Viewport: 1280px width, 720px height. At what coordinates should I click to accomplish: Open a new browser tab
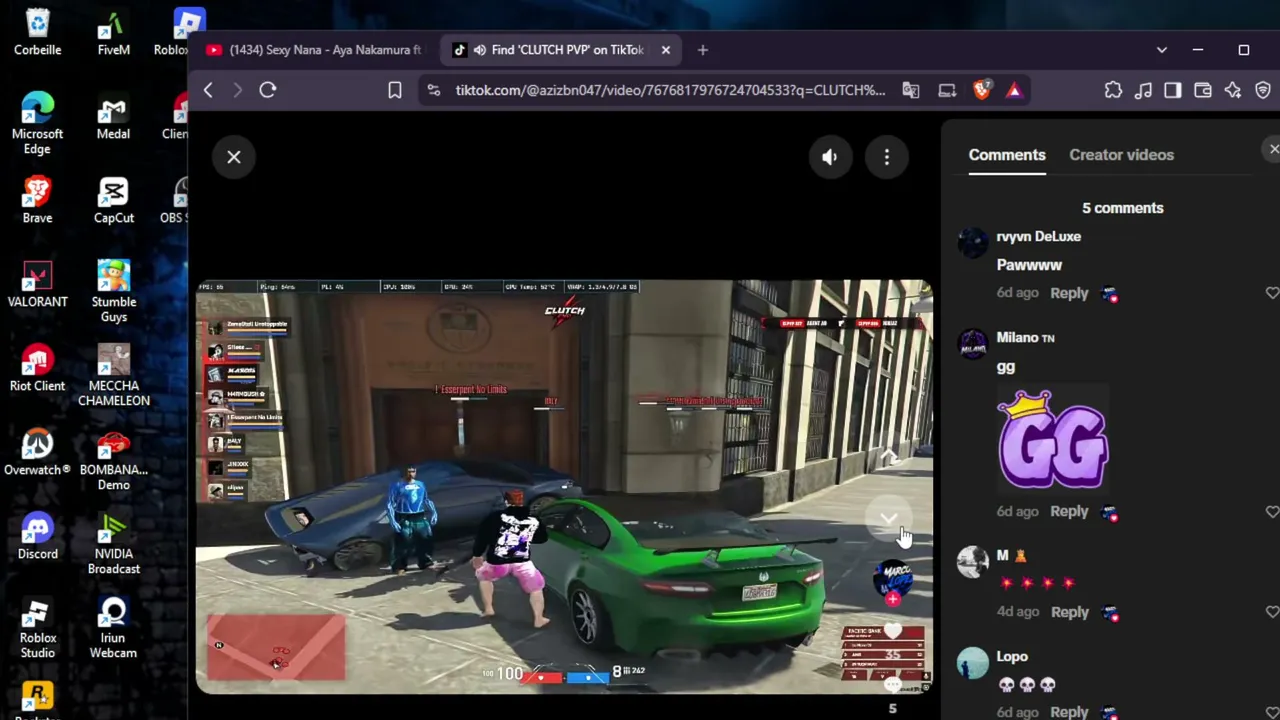[x=702, y=50]
